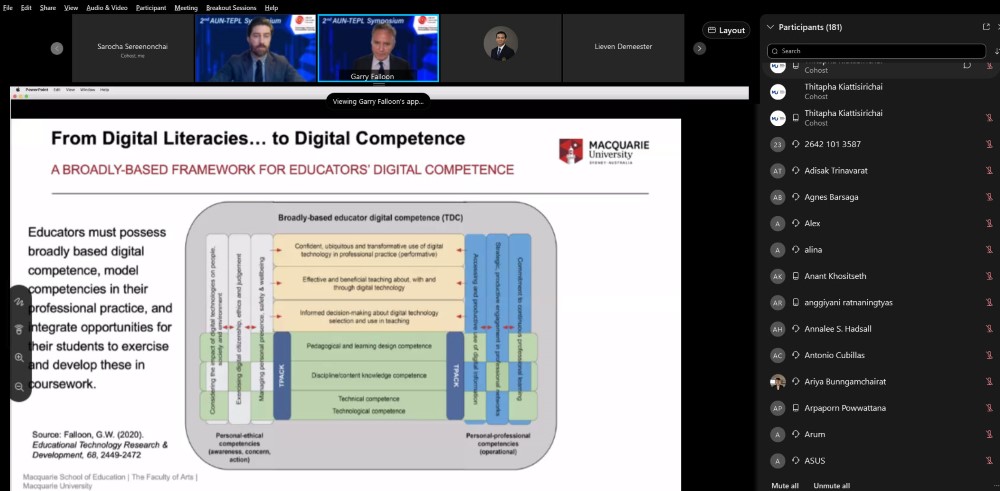
Task: Toggle mute for Antonio Cubillas
Action: click(988, 355)
